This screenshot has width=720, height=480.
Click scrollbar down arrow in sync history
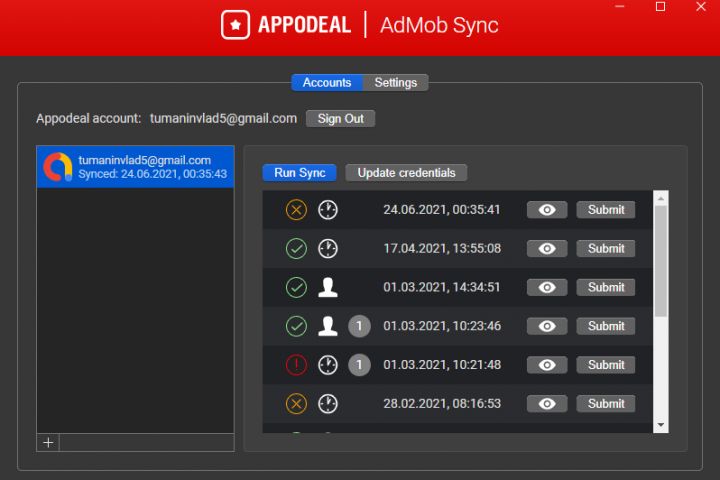coord(661,425)
